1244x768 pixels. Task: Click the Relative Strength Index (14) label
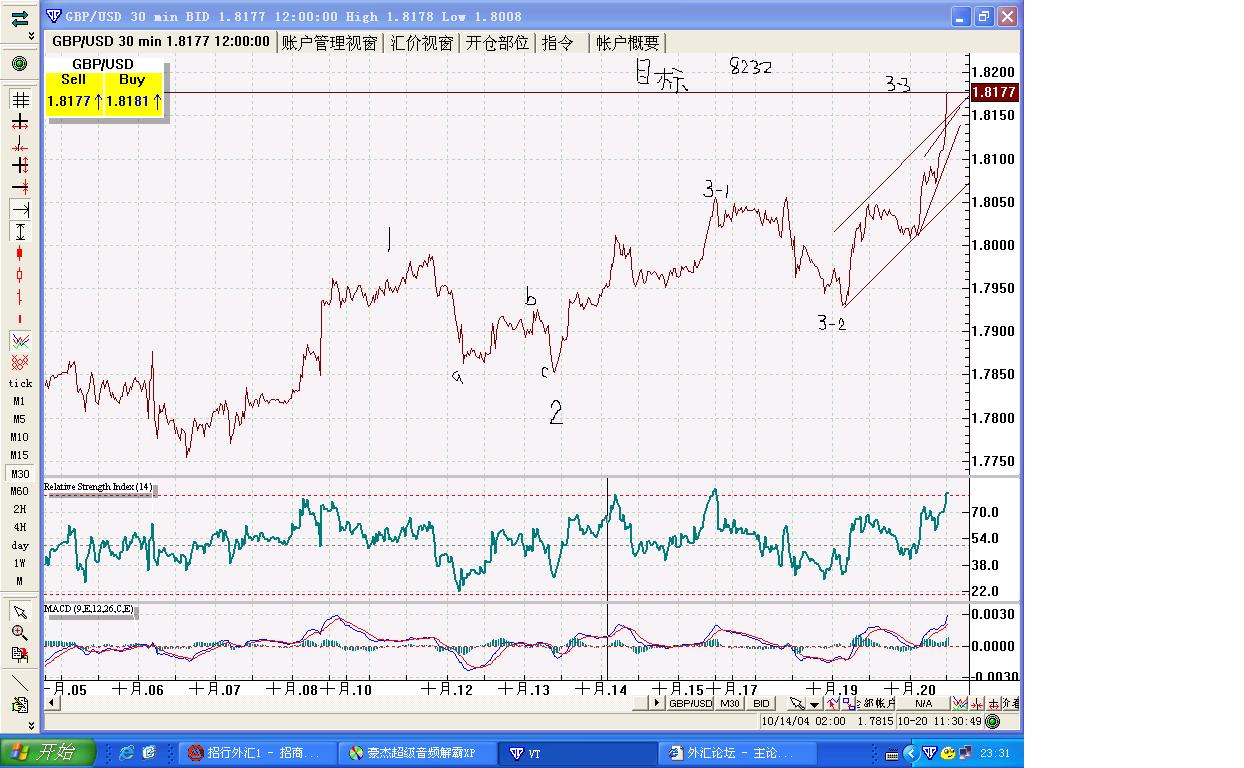(100, 487)
